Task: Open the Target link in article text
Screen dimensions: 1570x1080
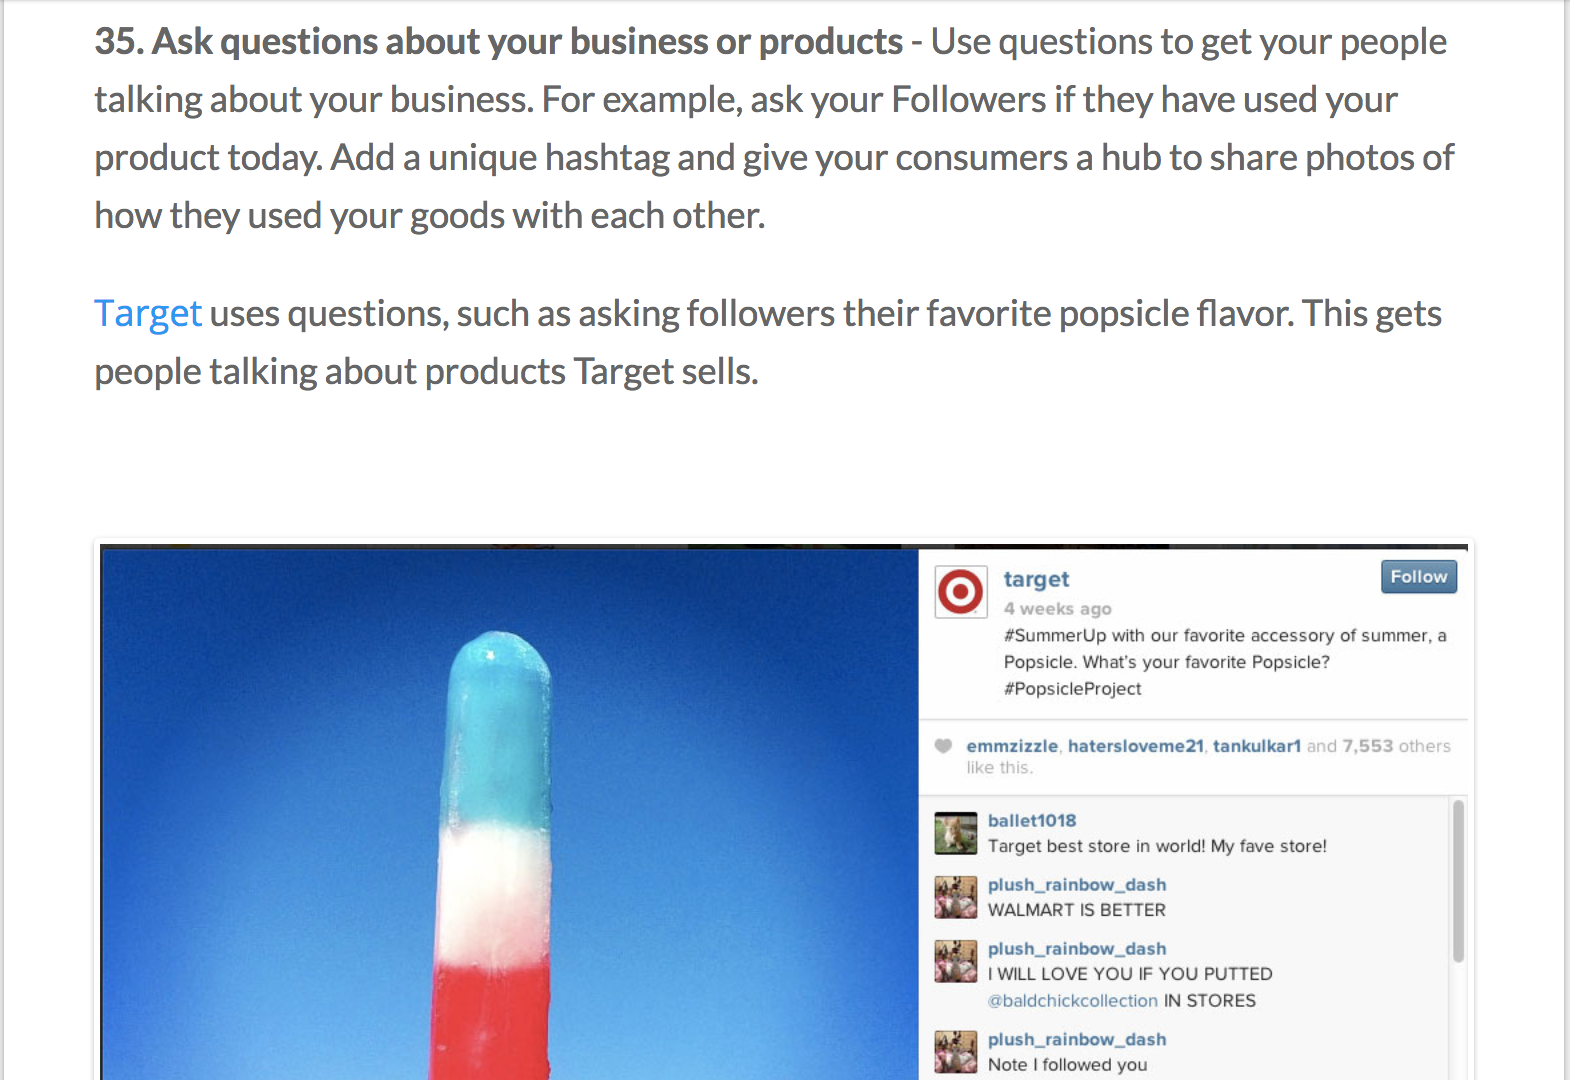Action: (148, 314)
